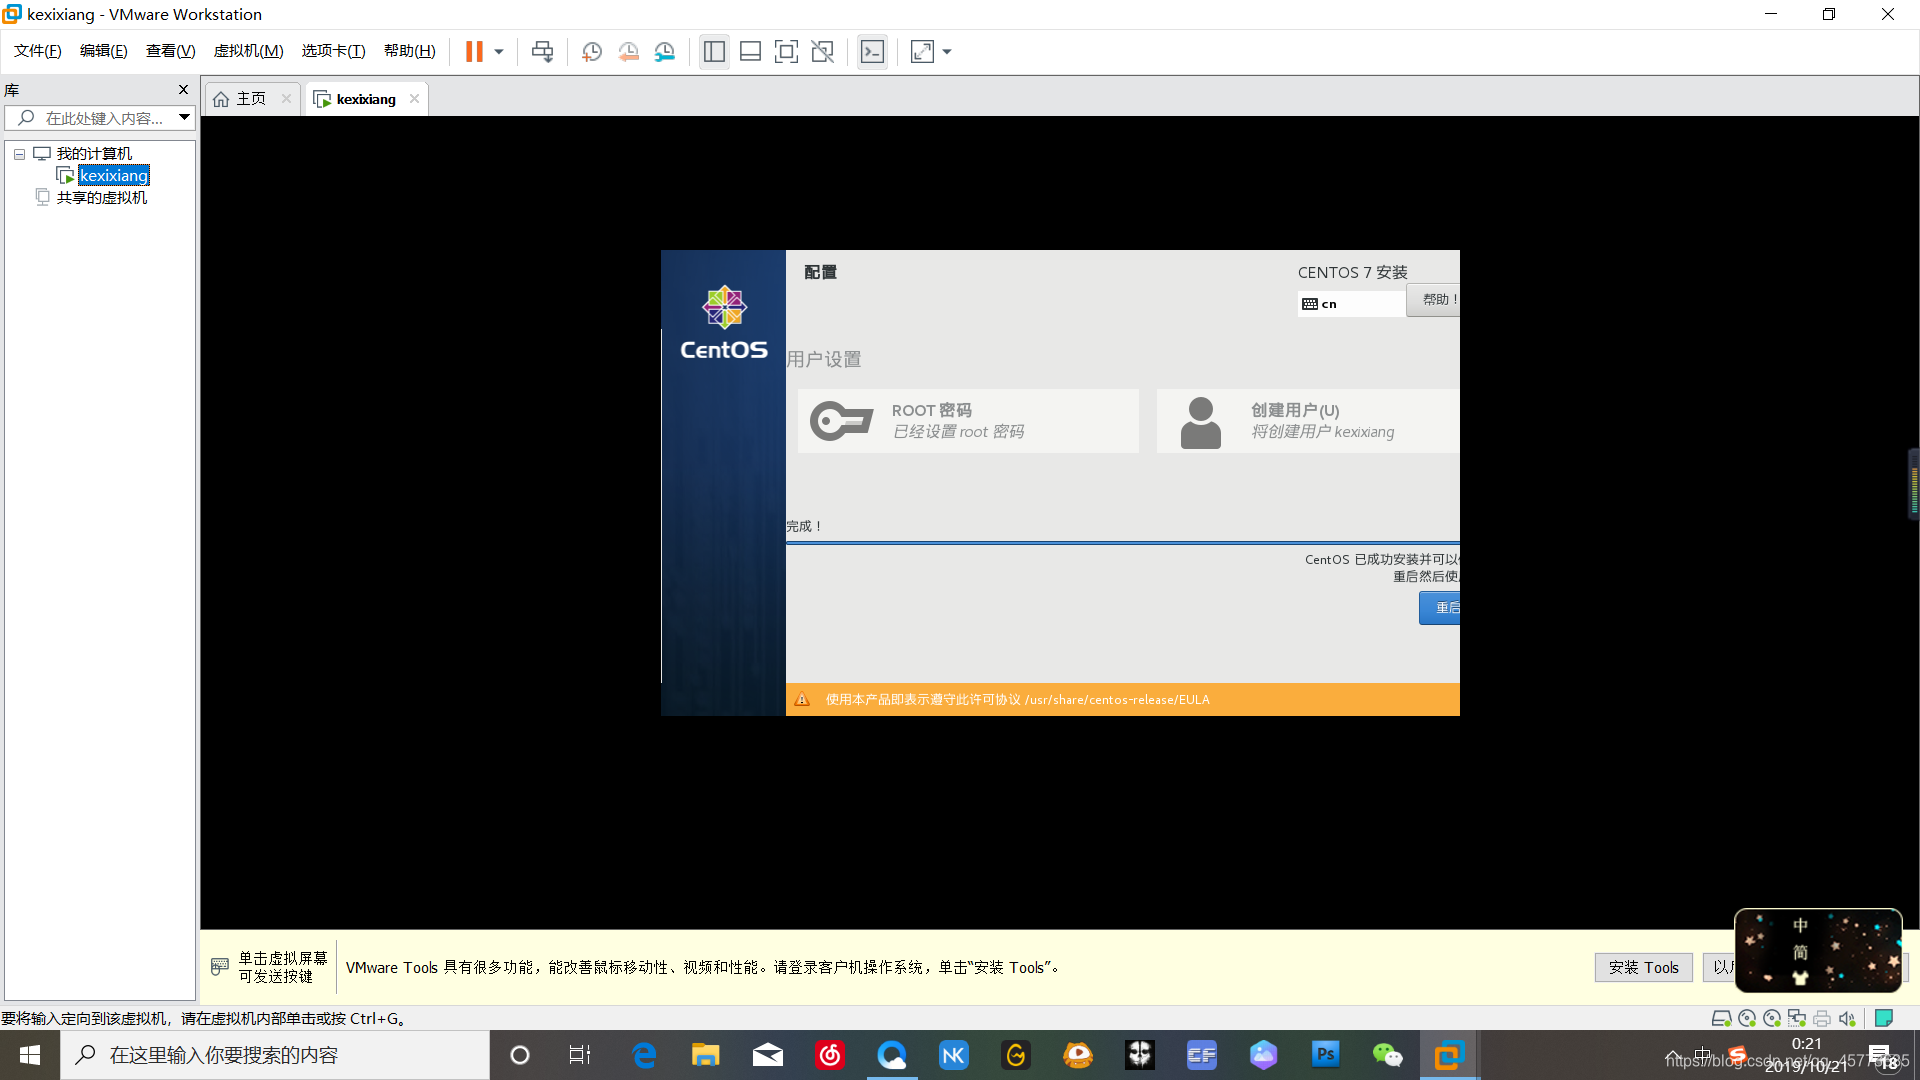
Task: Show hidden system tray icons
Action: coord(1672,1055)
